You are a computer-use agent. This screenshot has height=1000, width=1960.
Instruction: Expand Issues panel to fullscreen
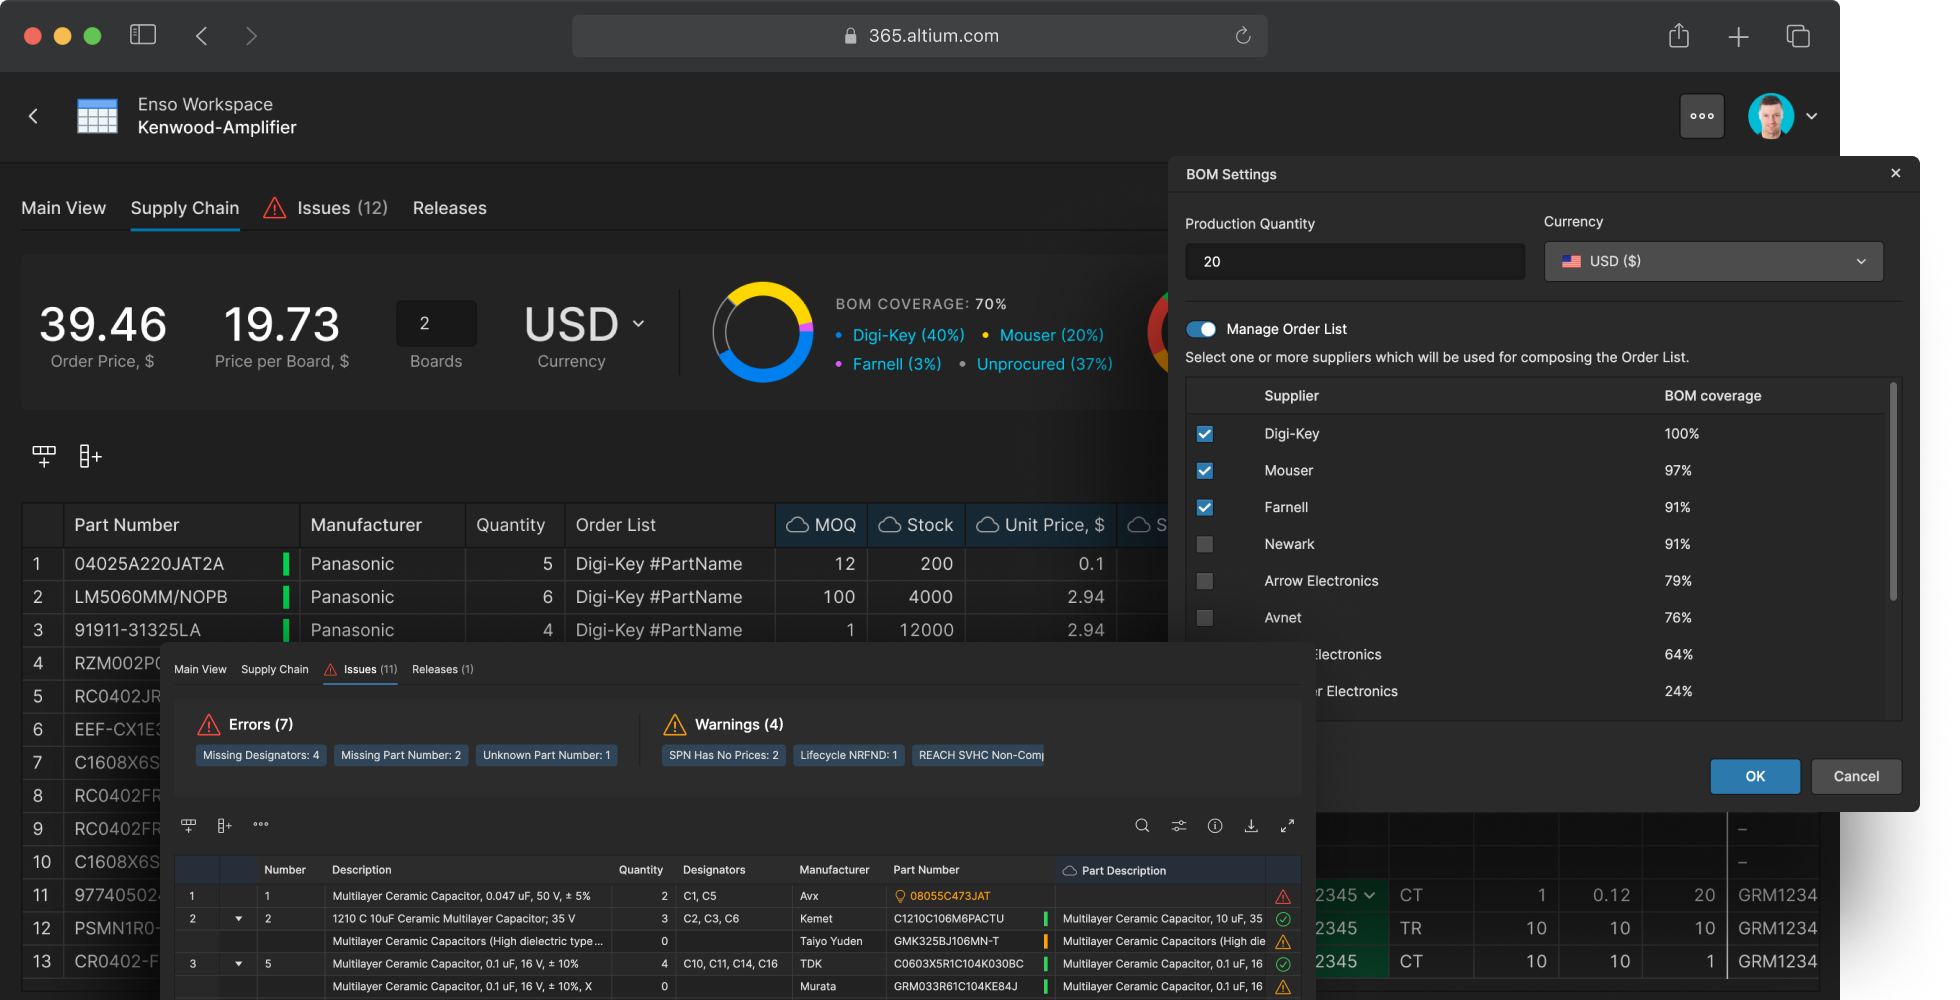point(1287,825)
